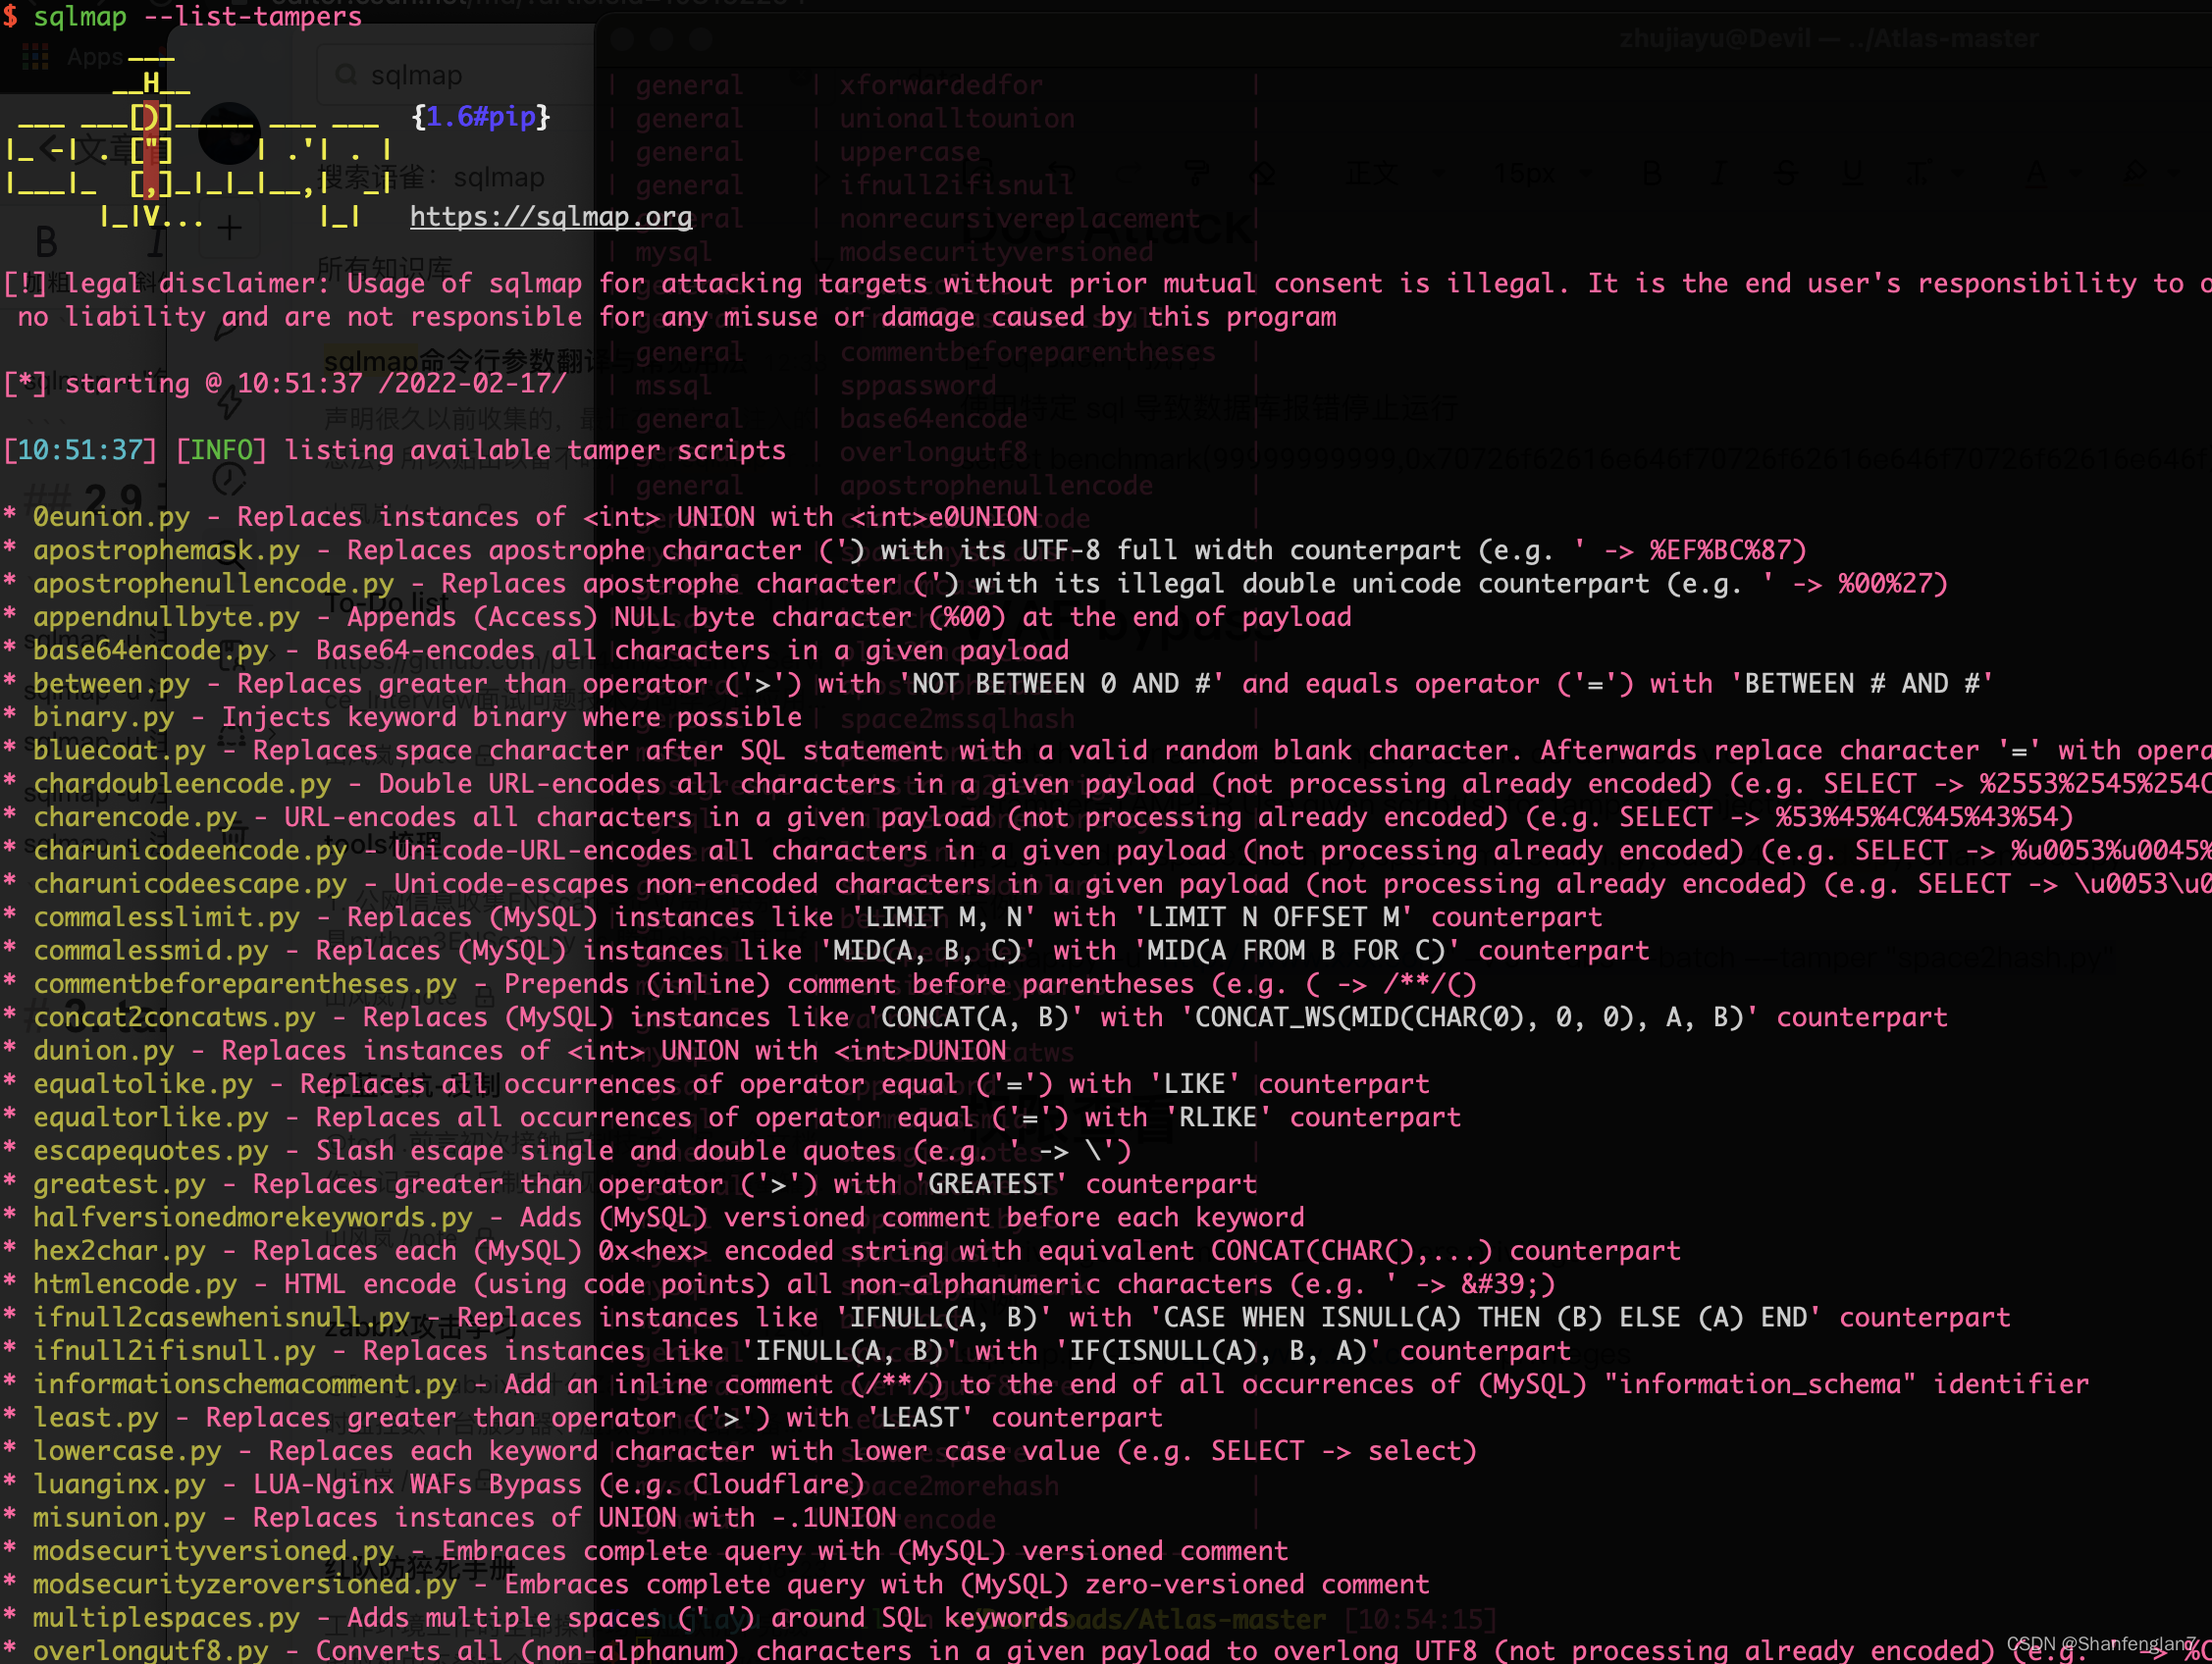
Task: Click the faded Bold B toolbar icon
Action: coord(1652,174)
